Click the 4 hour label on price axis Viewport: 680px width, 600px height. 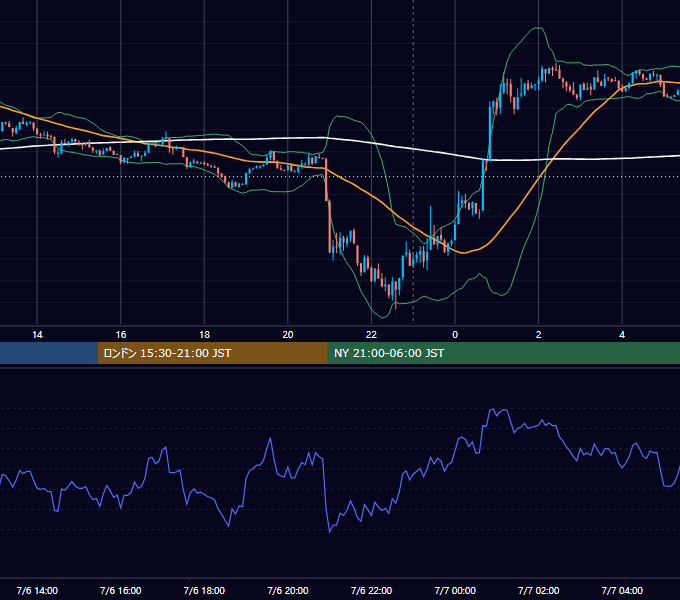pos(622,335)
